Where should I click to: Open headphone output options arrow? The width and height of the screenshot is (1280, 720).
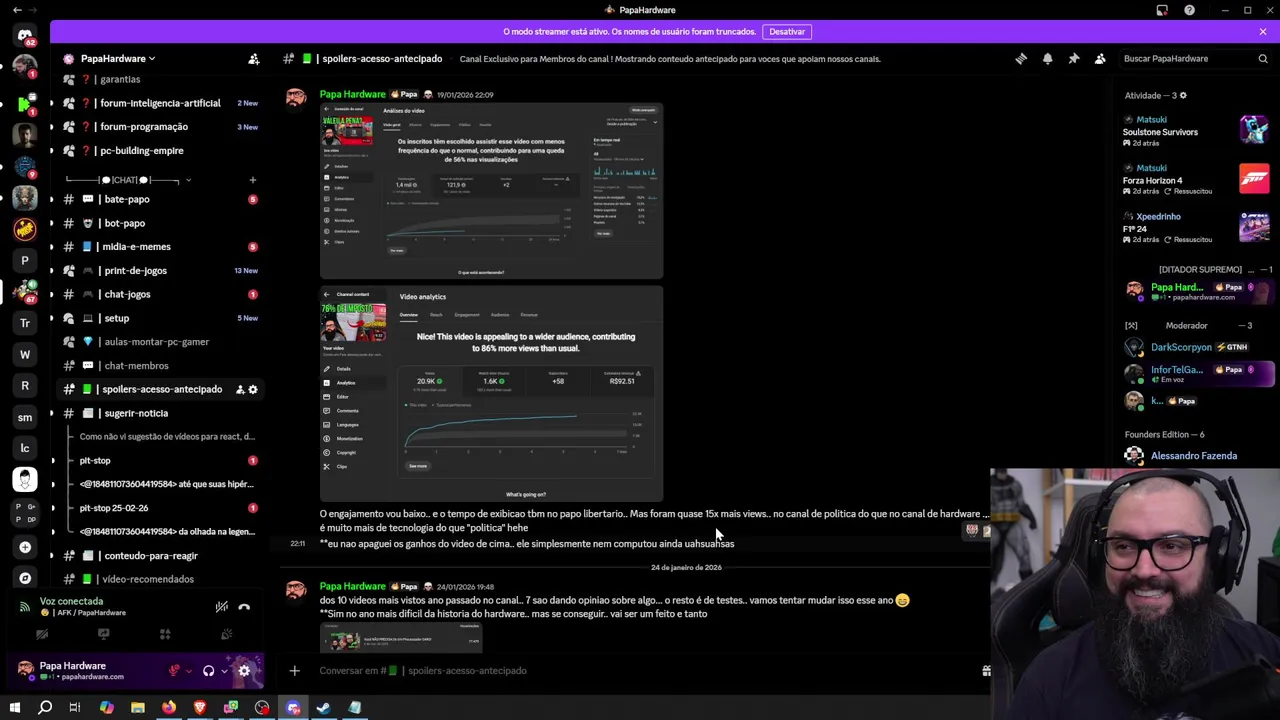coord(224,671)
